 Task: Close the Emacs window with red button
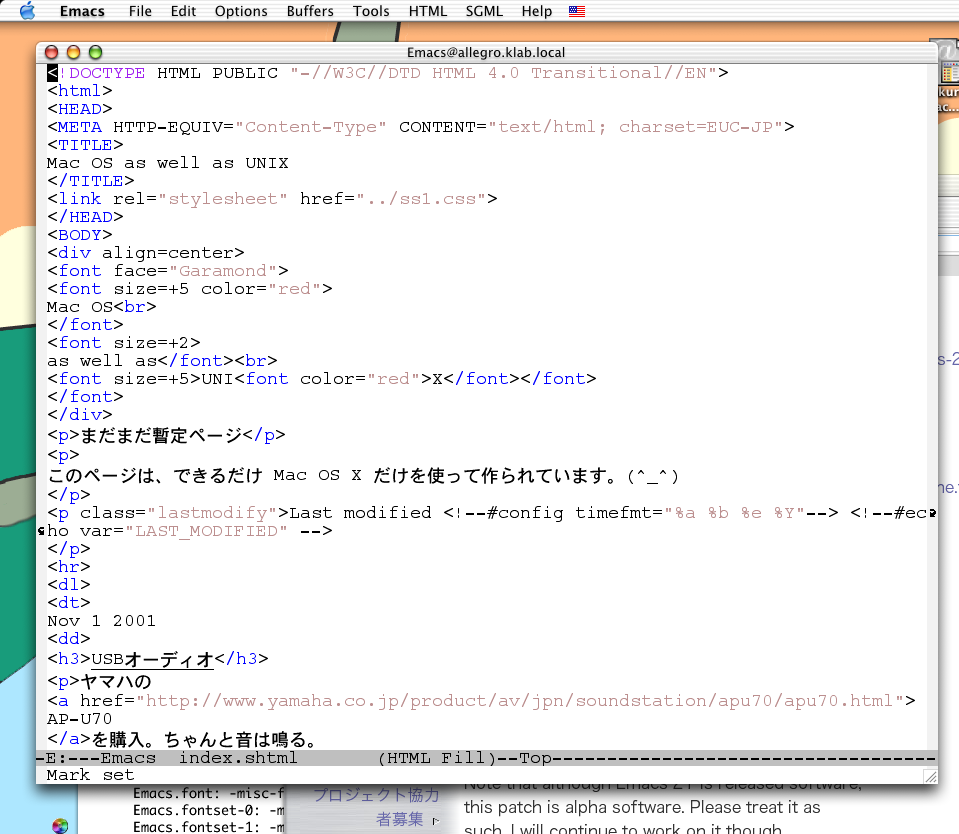click(52, 52)
